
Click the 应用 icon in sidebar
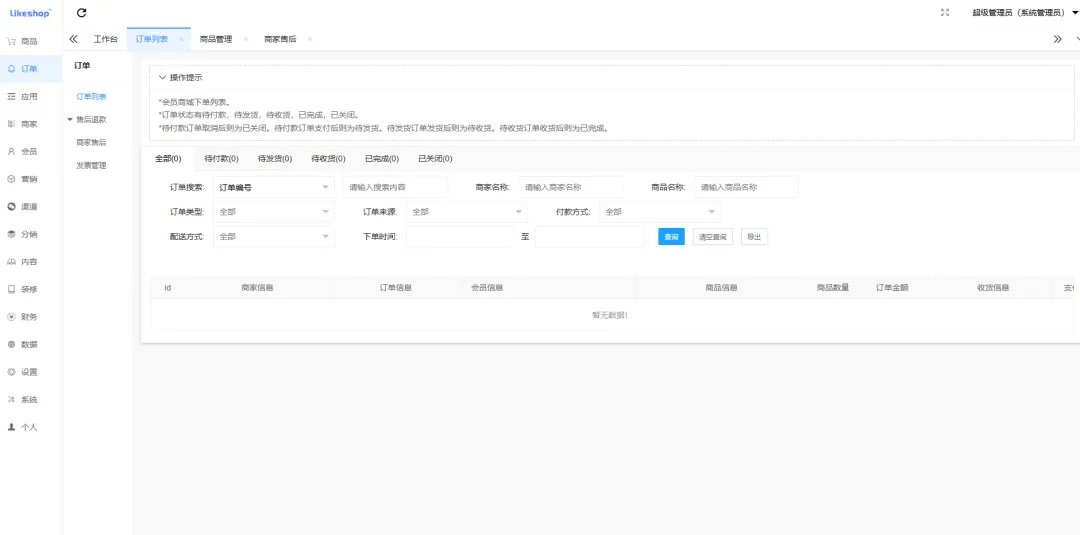point(11,96)
